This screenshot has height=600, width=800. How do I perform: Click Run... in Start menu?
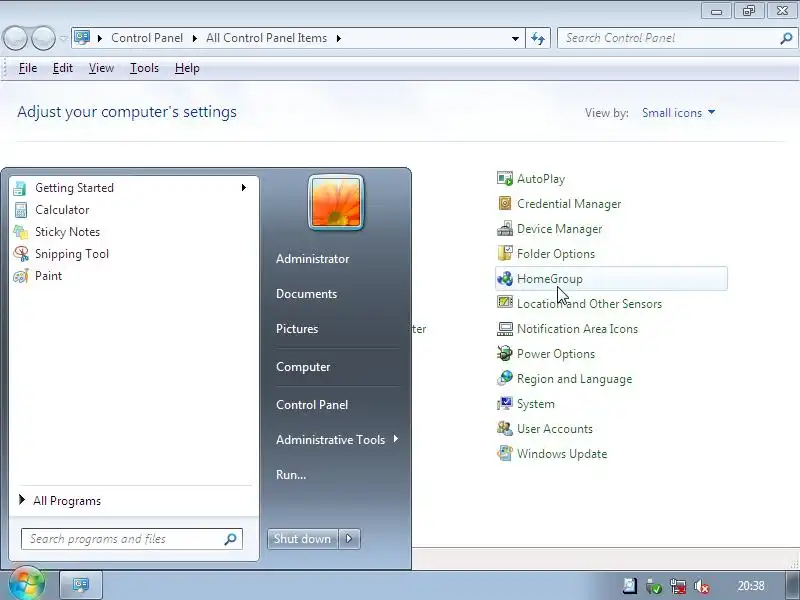point(291,474)
